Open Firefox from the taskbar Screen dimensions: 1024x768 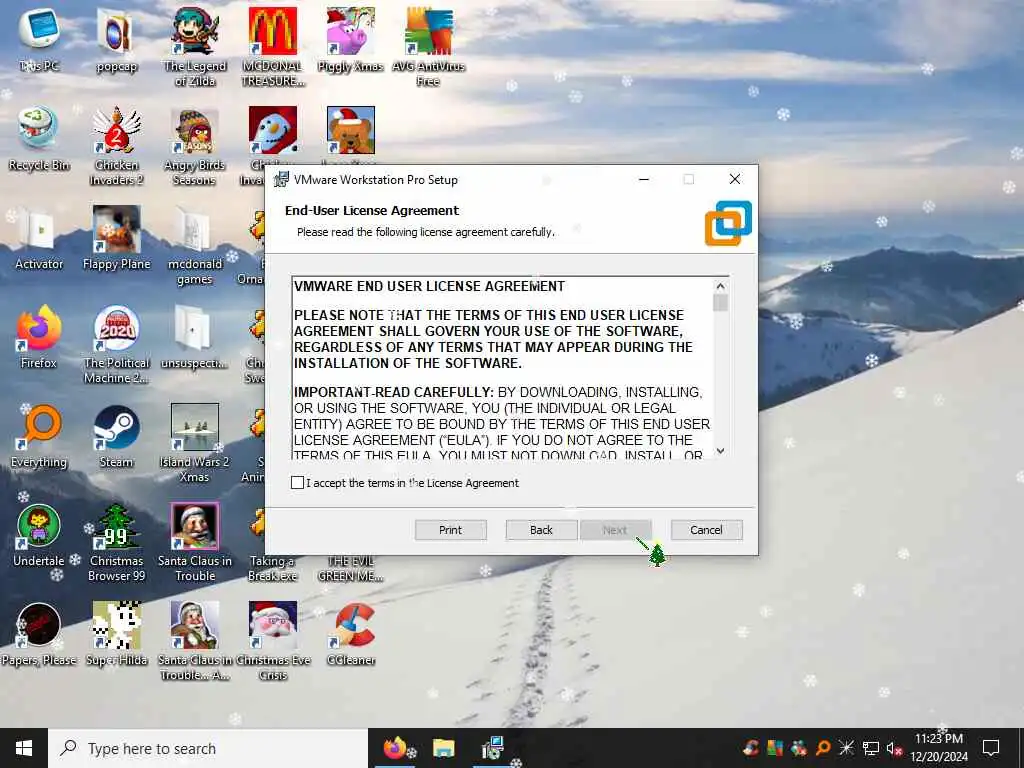point(396,748)
